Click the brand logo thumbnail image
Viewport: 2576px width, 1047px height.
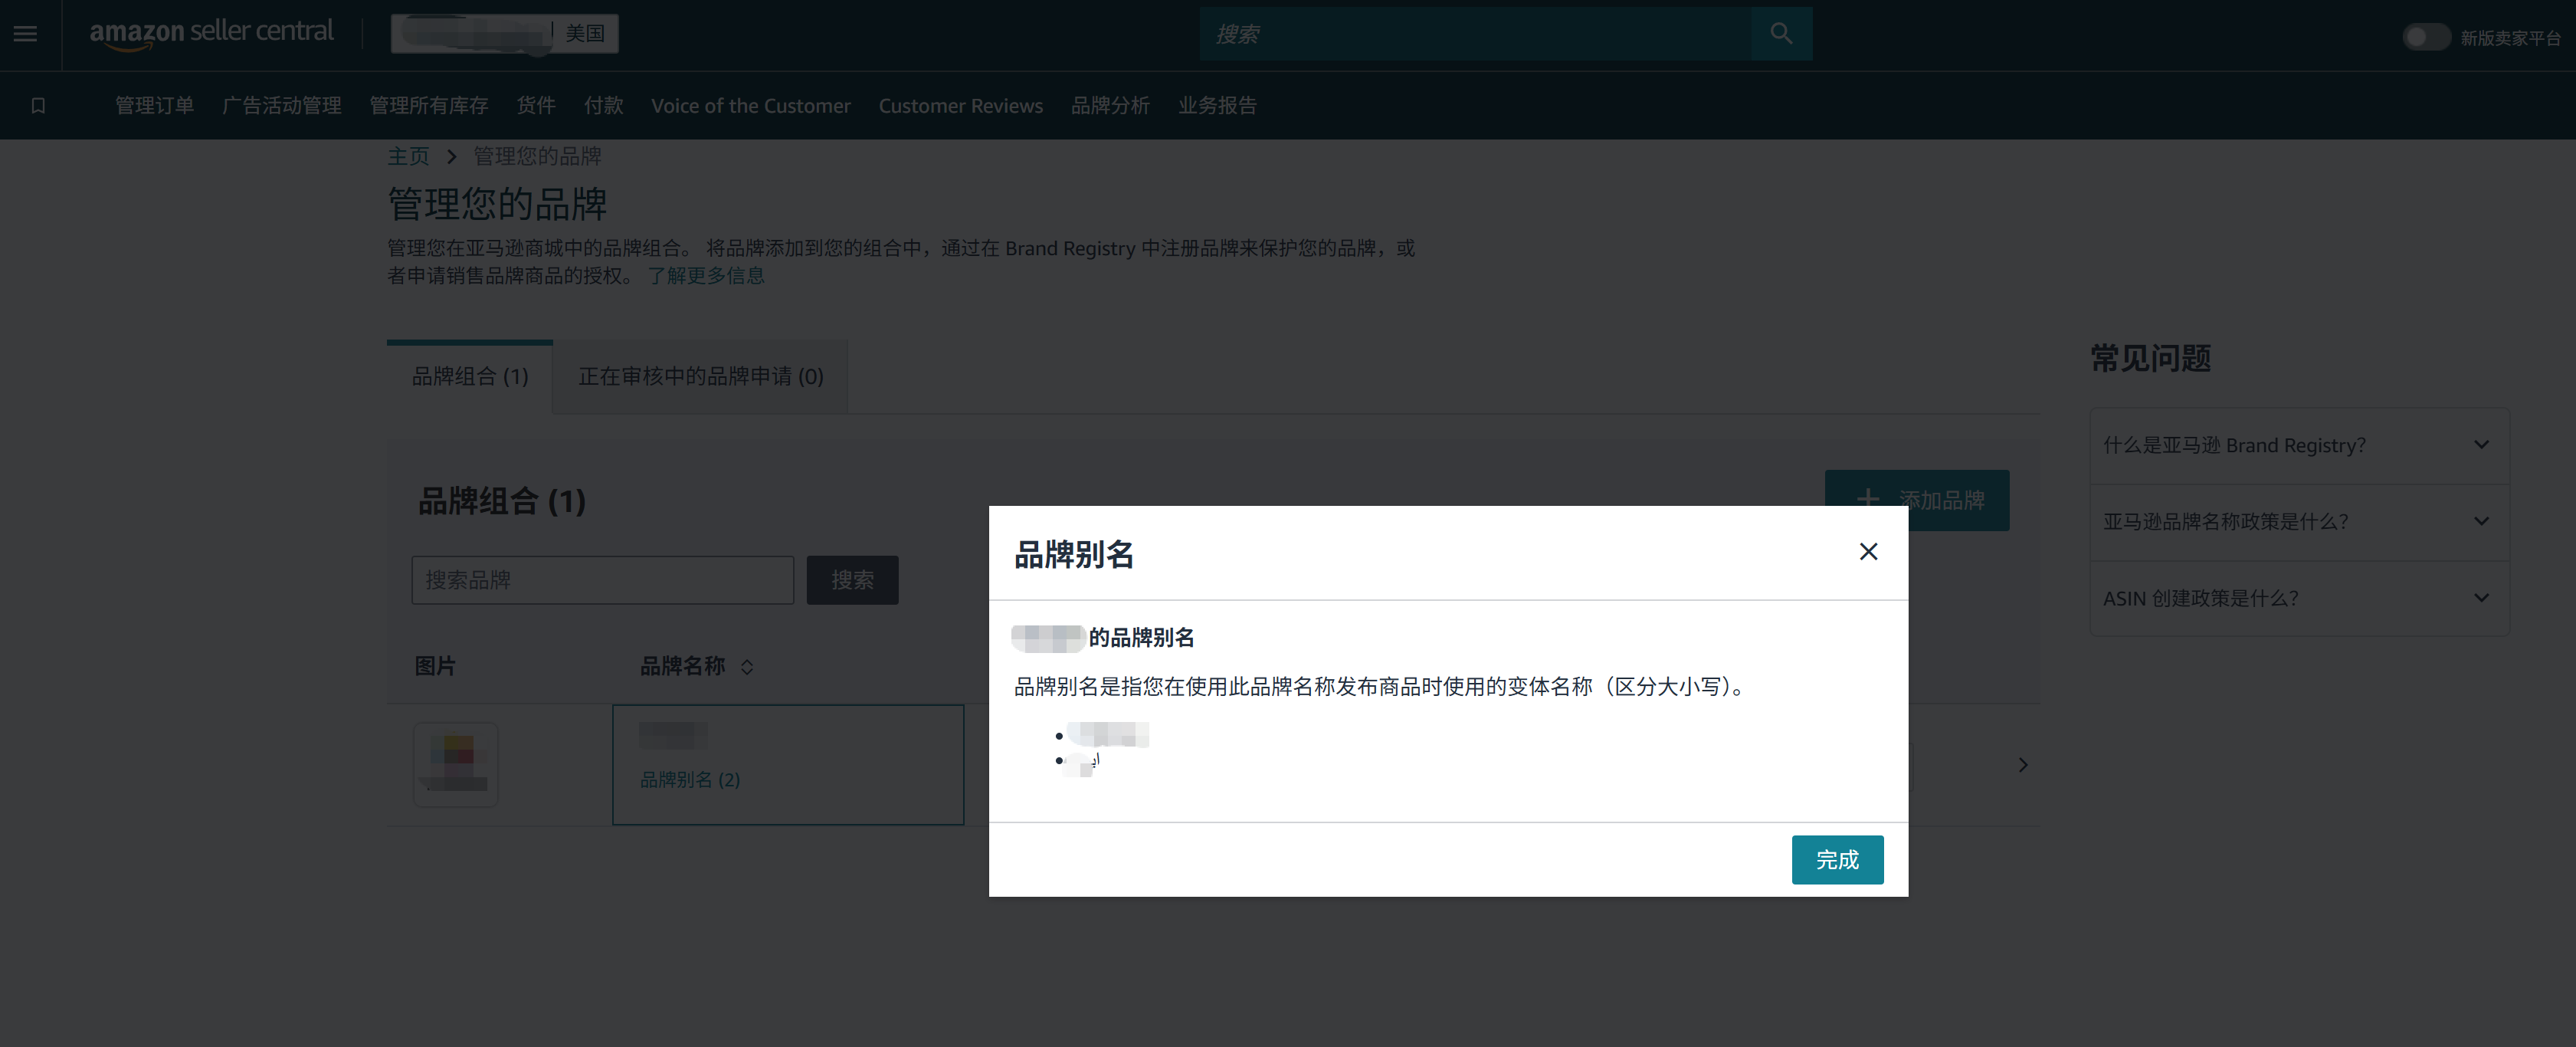456,765
